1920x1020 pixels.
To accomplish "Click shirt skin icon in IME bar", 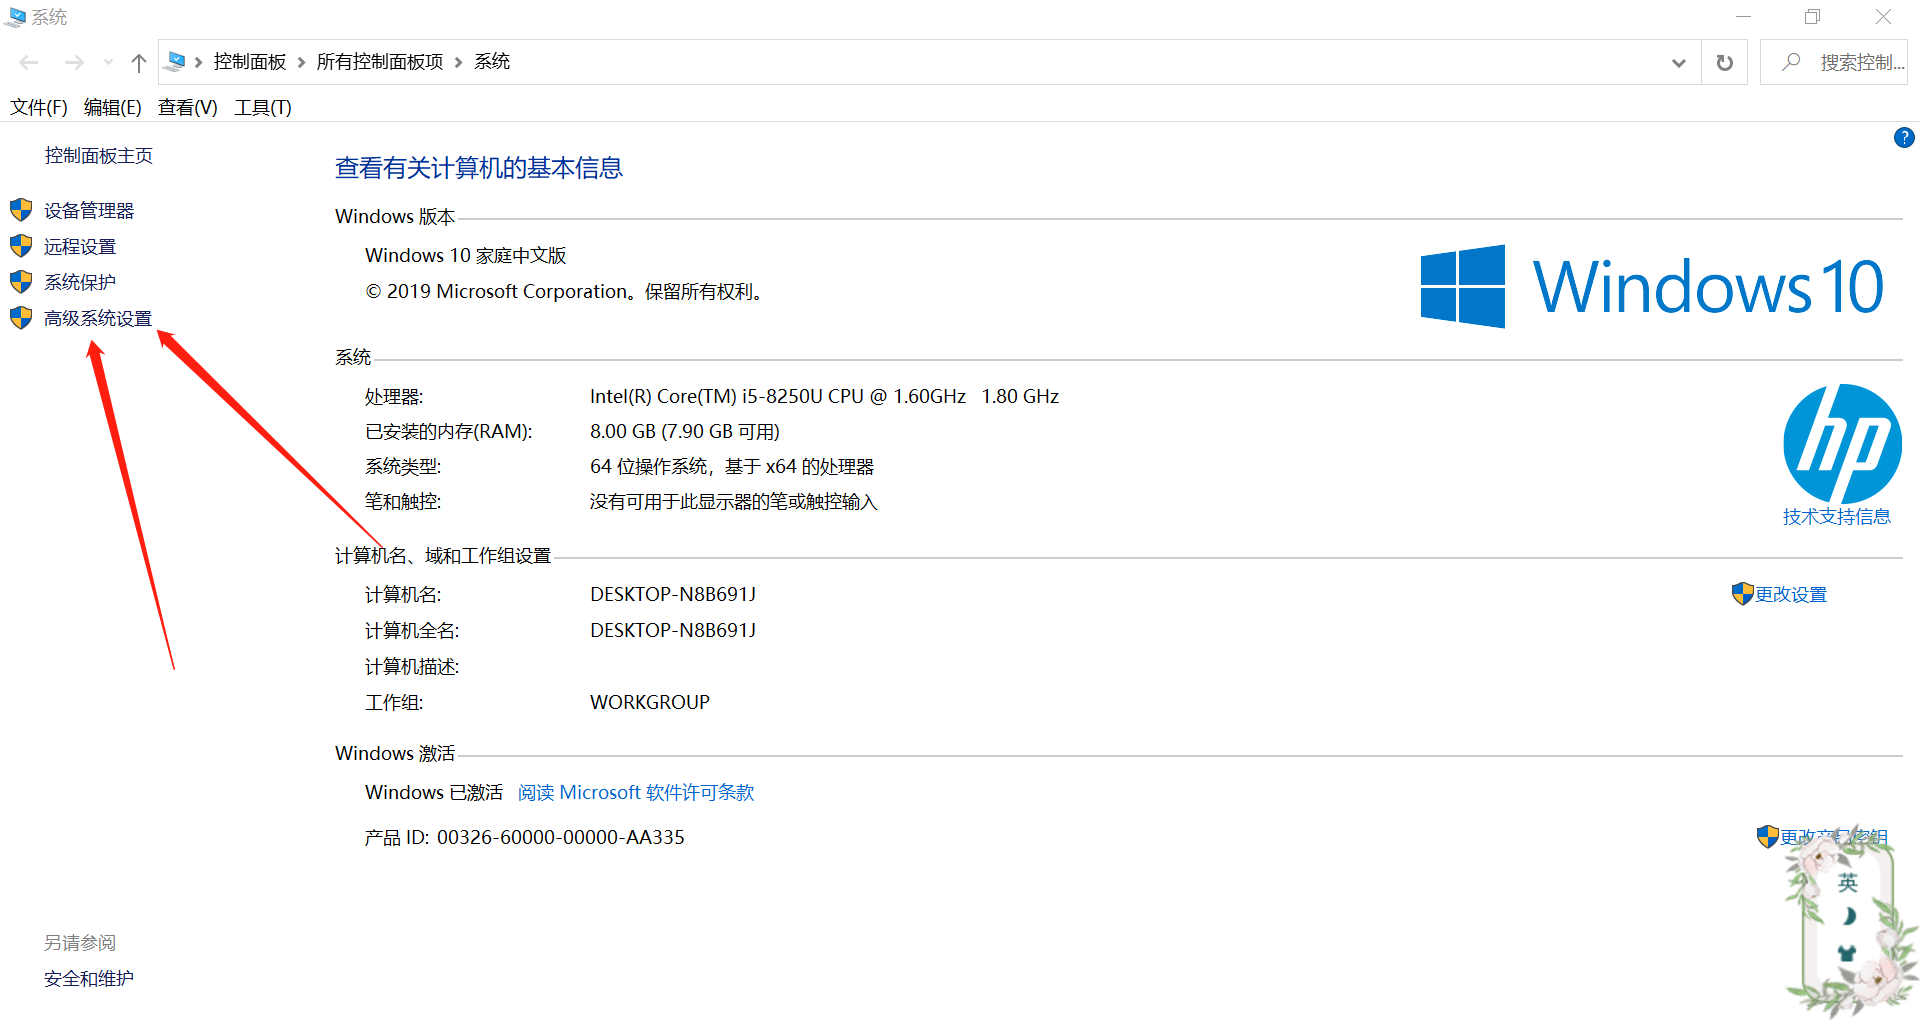I will click(x=1847, y=953).
